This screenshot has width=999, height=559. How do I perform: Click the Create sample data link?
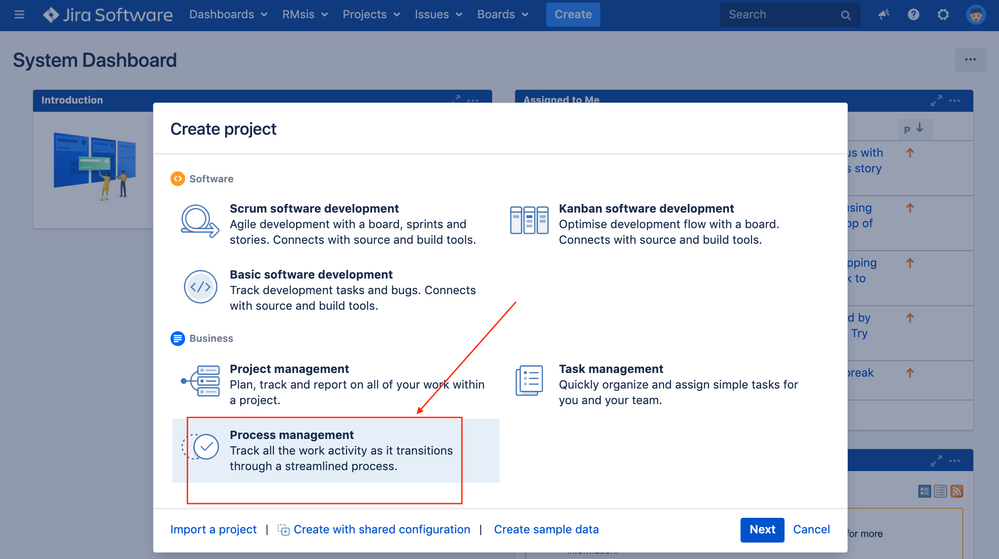coord(546,530)
